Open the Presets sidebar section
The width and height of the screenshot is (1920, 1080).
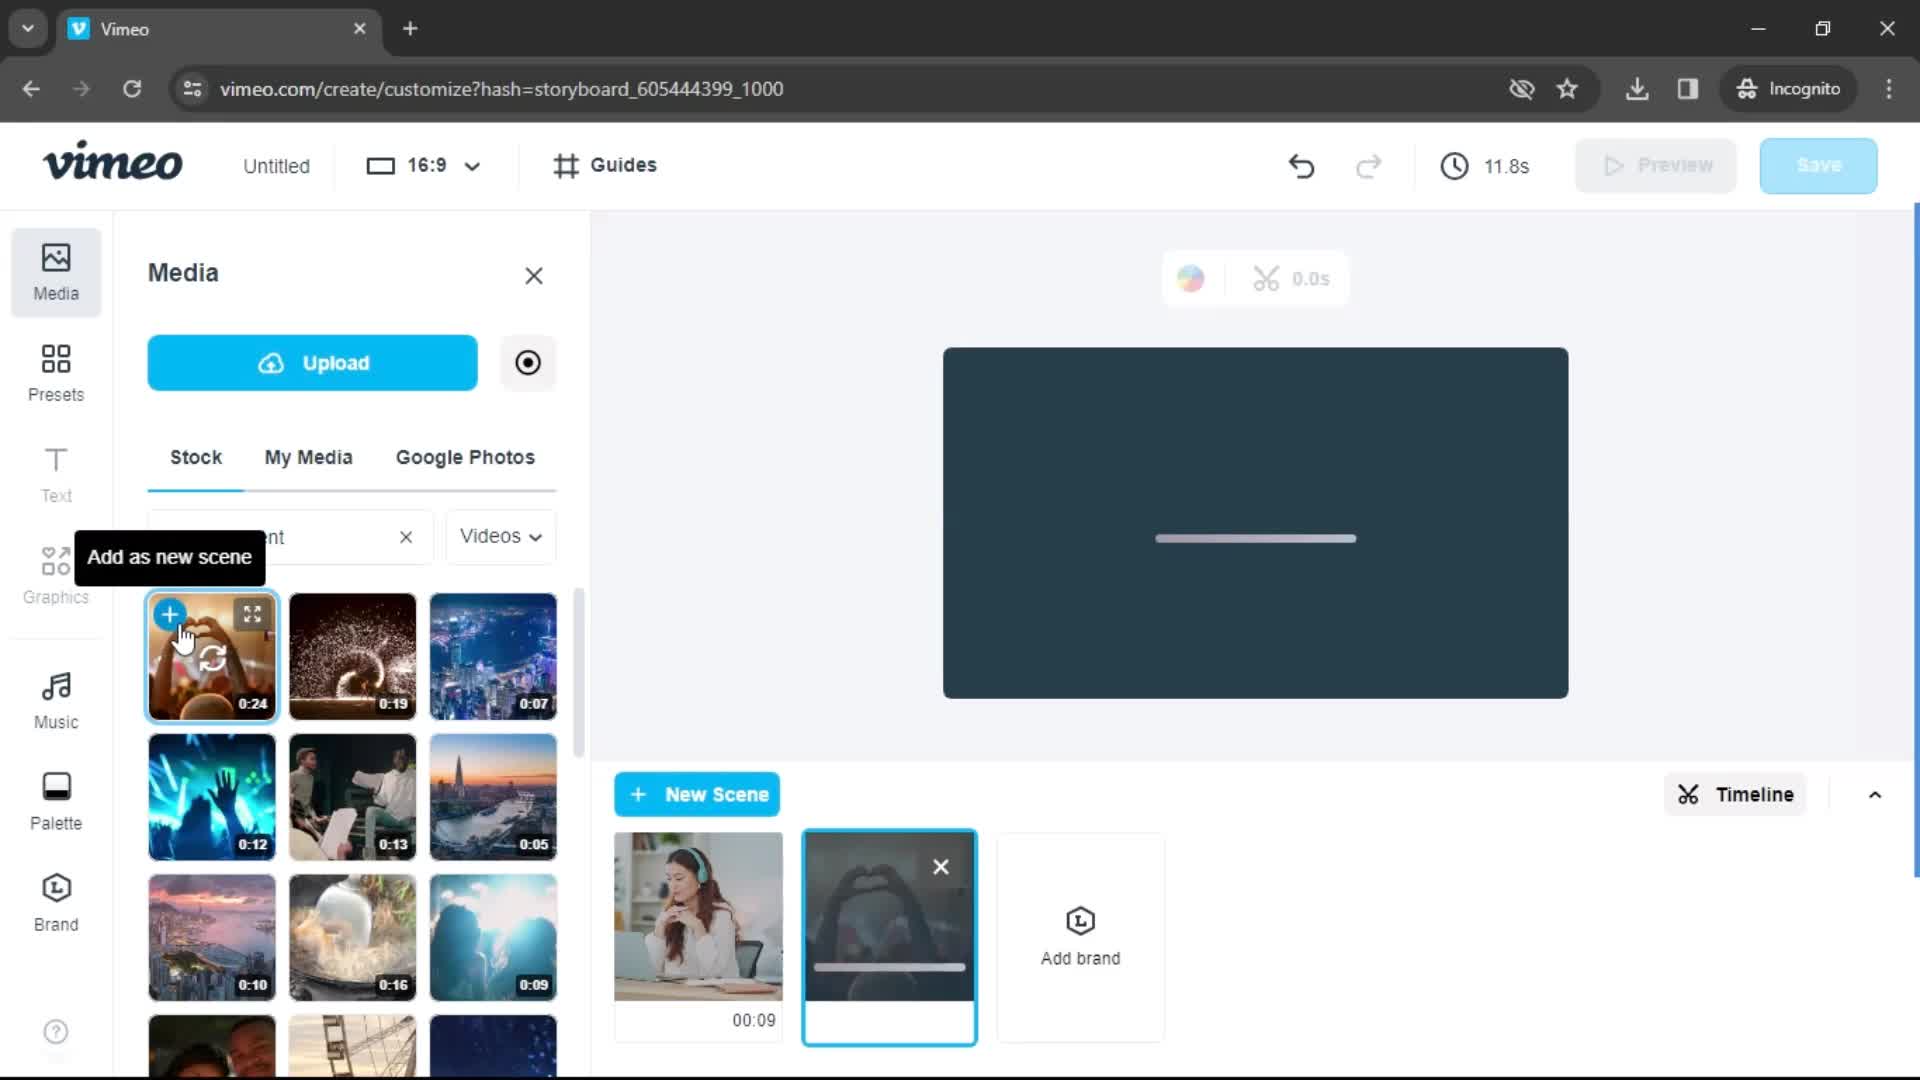[x=56, y=373]
